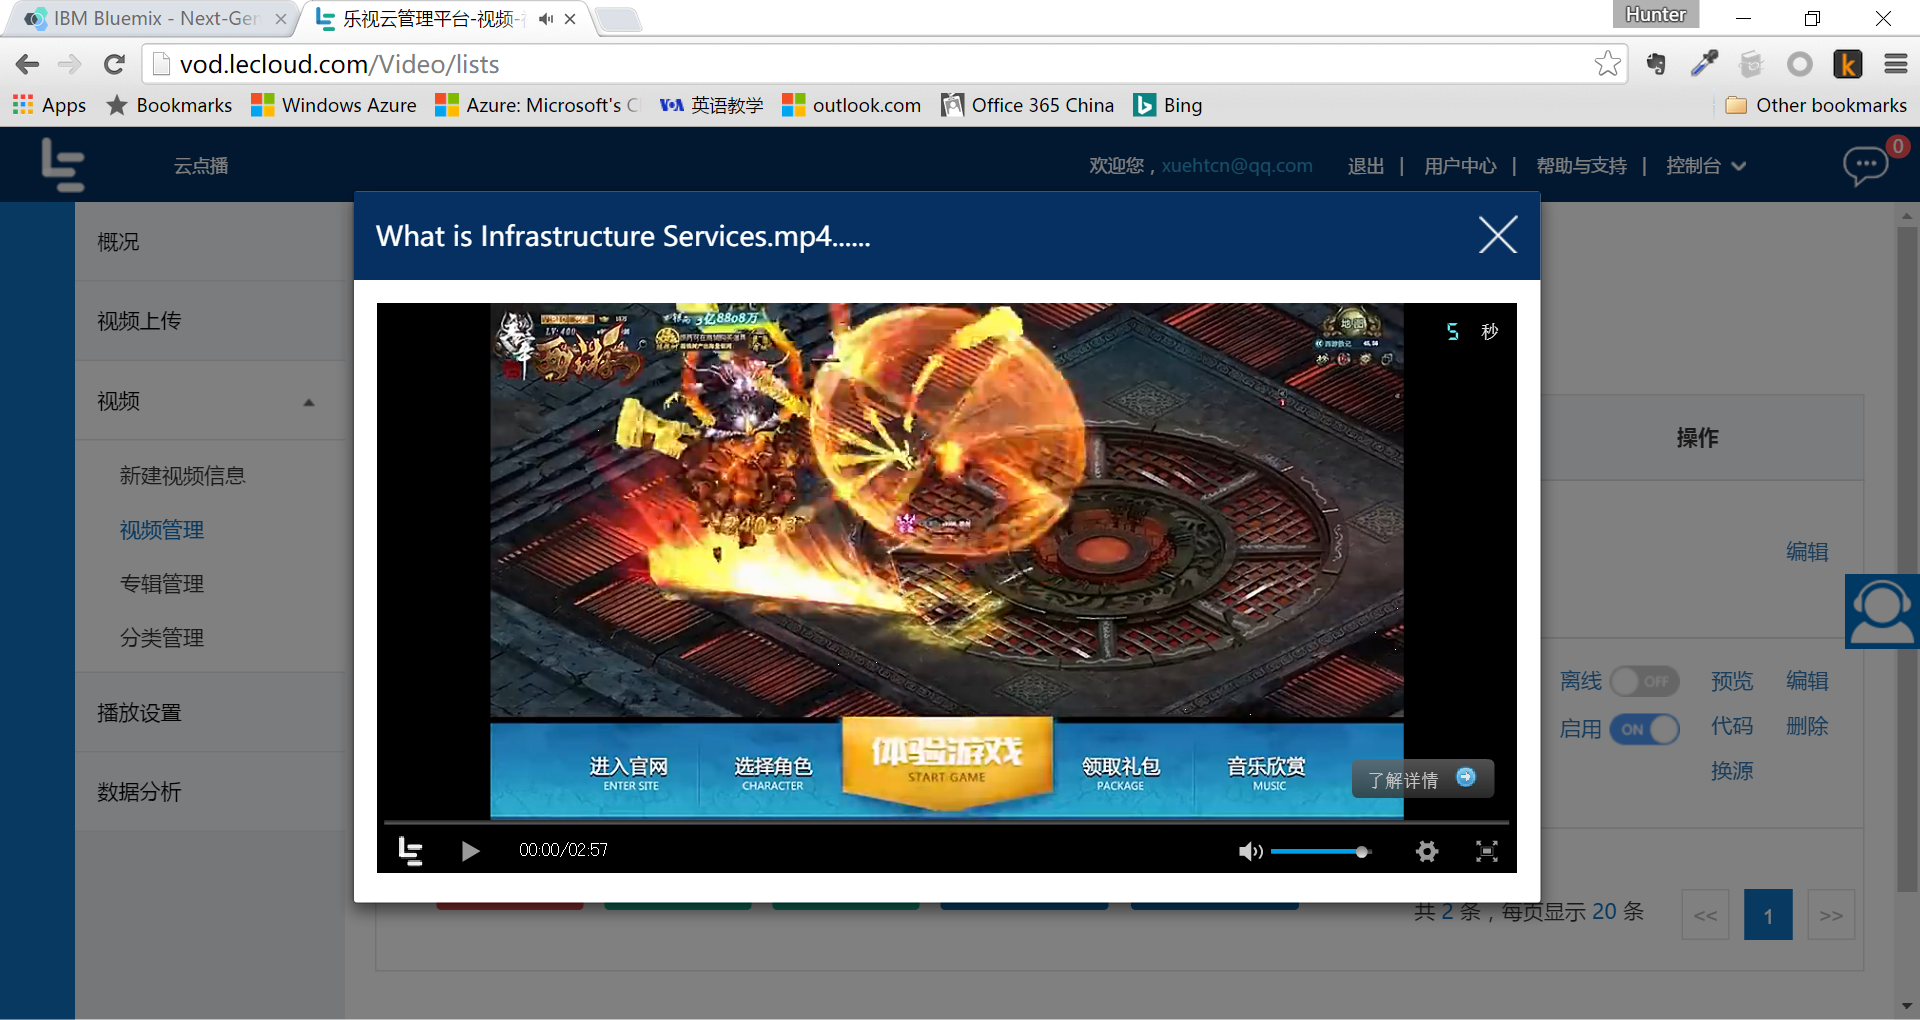Click the page vertical scrollbar
Screen dimensions: 1920x1020
(1907, 559)
